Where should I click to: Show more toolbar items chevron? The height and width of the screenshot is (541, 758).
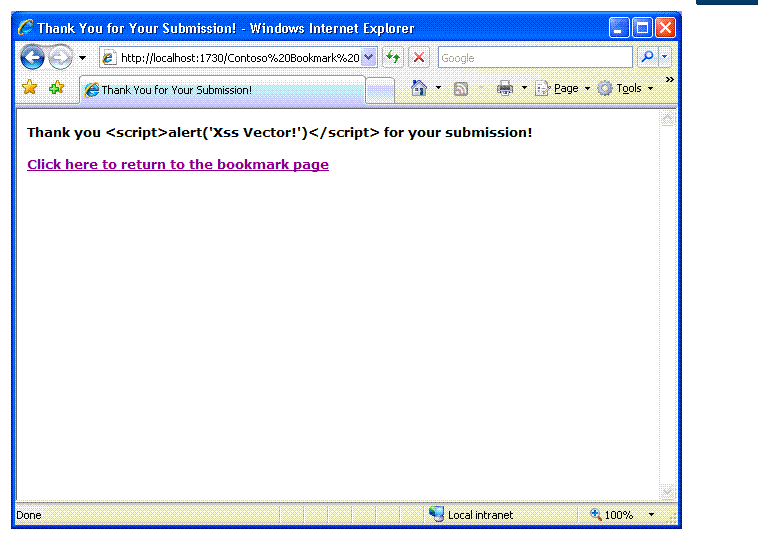670,79
